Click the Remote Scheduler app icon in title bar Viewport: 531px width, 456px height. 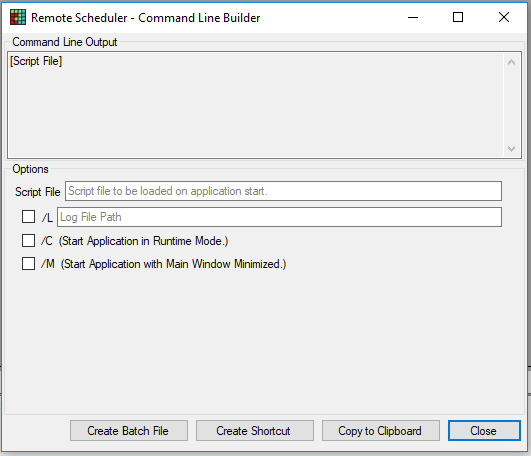(18, 17)
